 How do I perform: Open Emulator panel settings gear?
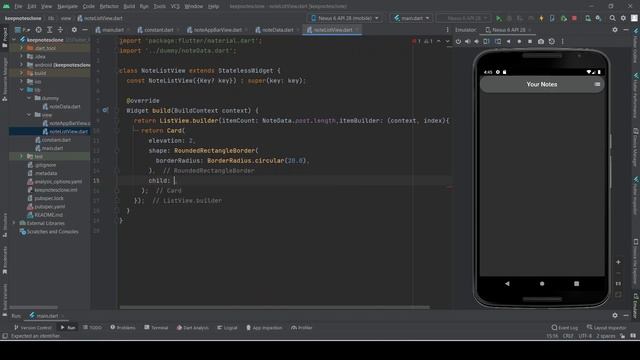[615, 30]
